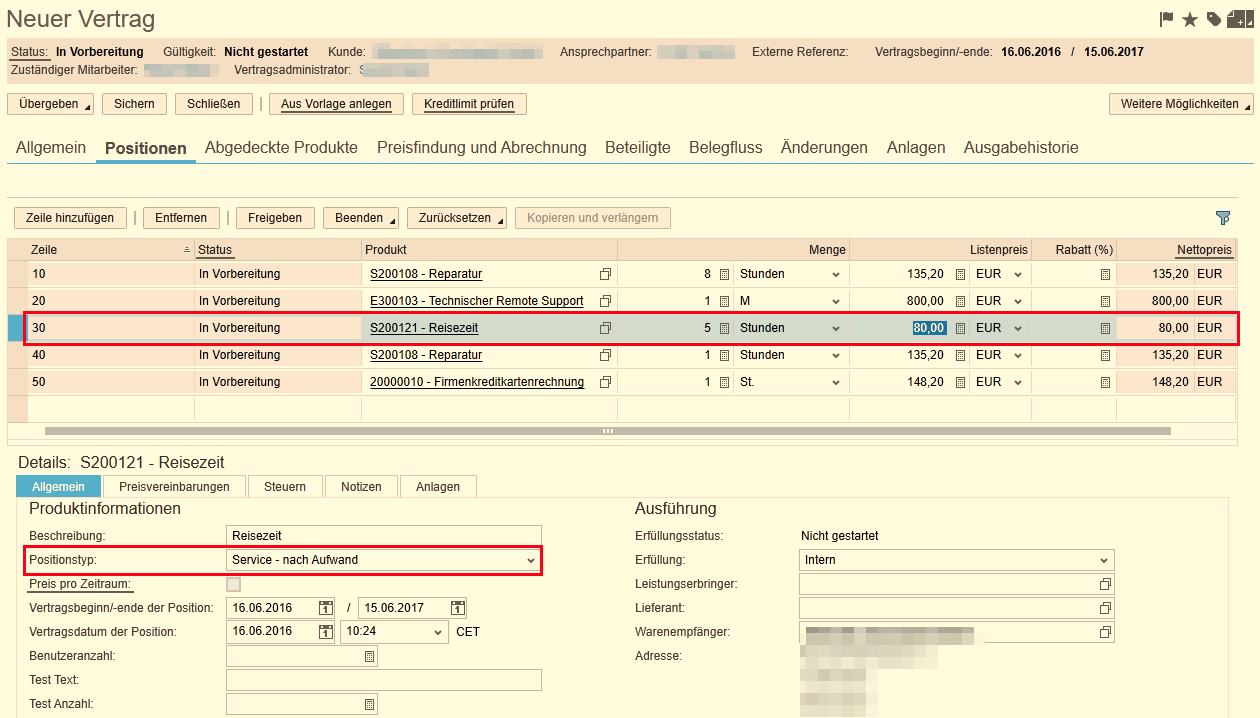Open calculator icon in Benutzeranzahl field
Screen dimensions: 1260x718
pyautogui.click(x=369, y=656)
